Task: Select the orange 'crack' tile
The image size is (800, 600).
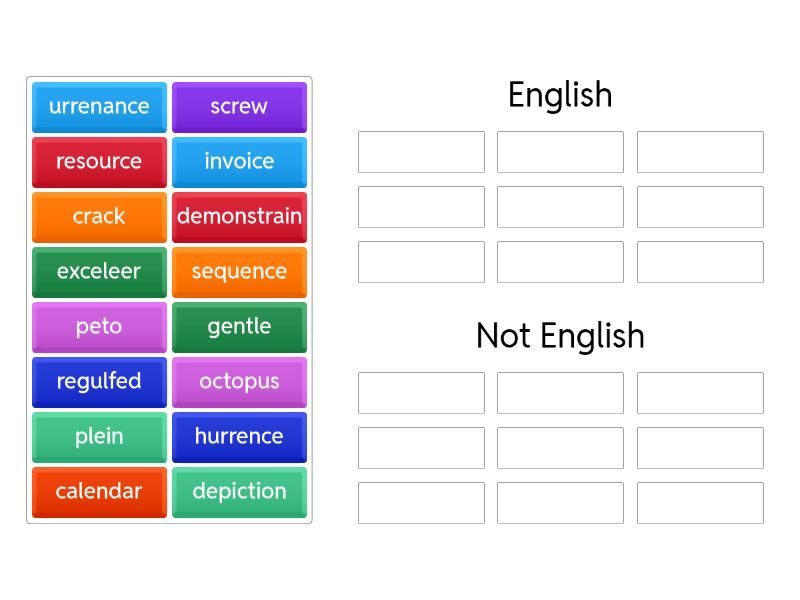Action: point(99,217)
